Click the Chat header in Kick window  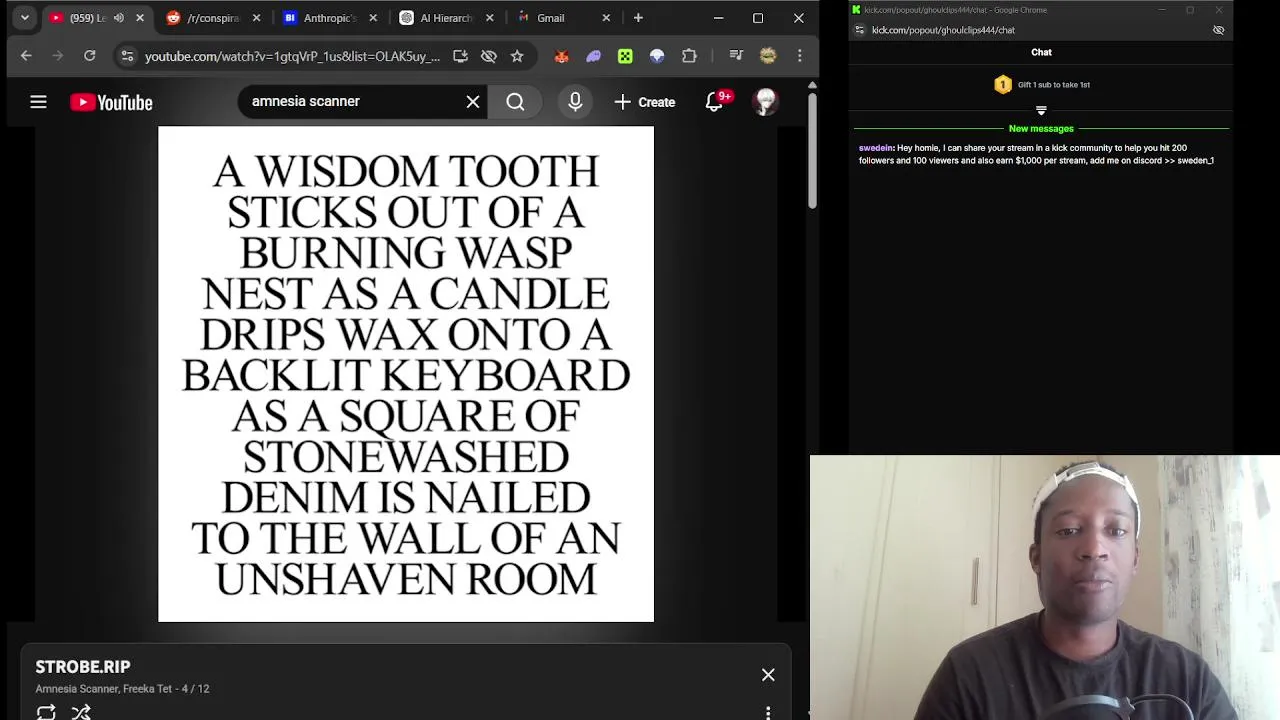coord(1041,52)
